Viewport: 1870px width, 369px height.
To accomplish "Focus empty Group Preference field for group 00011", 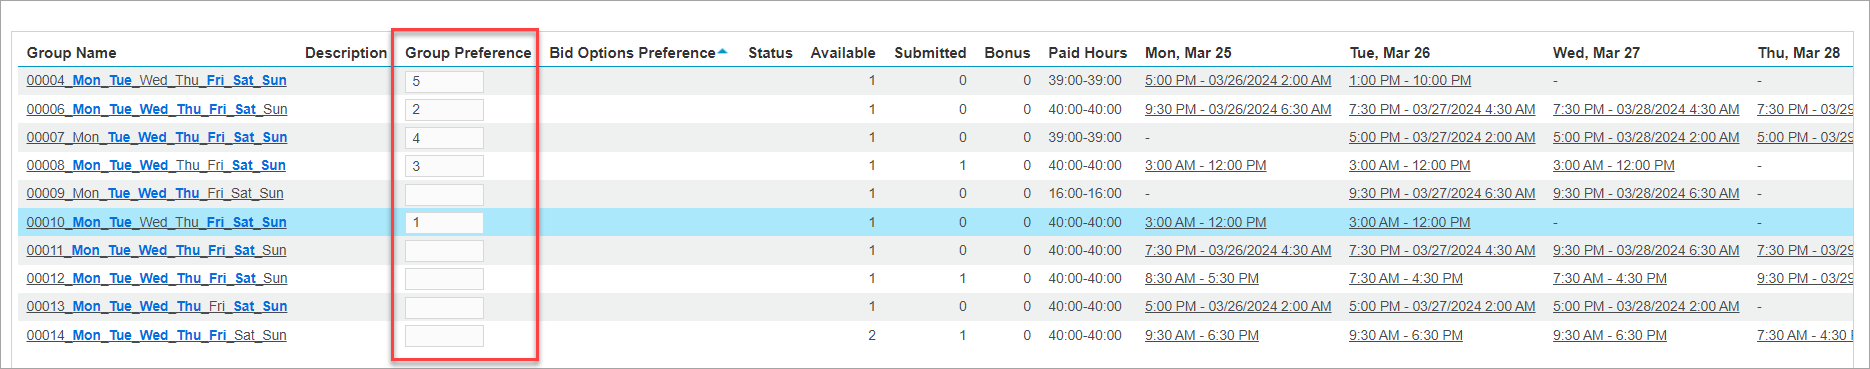I will (x=444, y=251).
